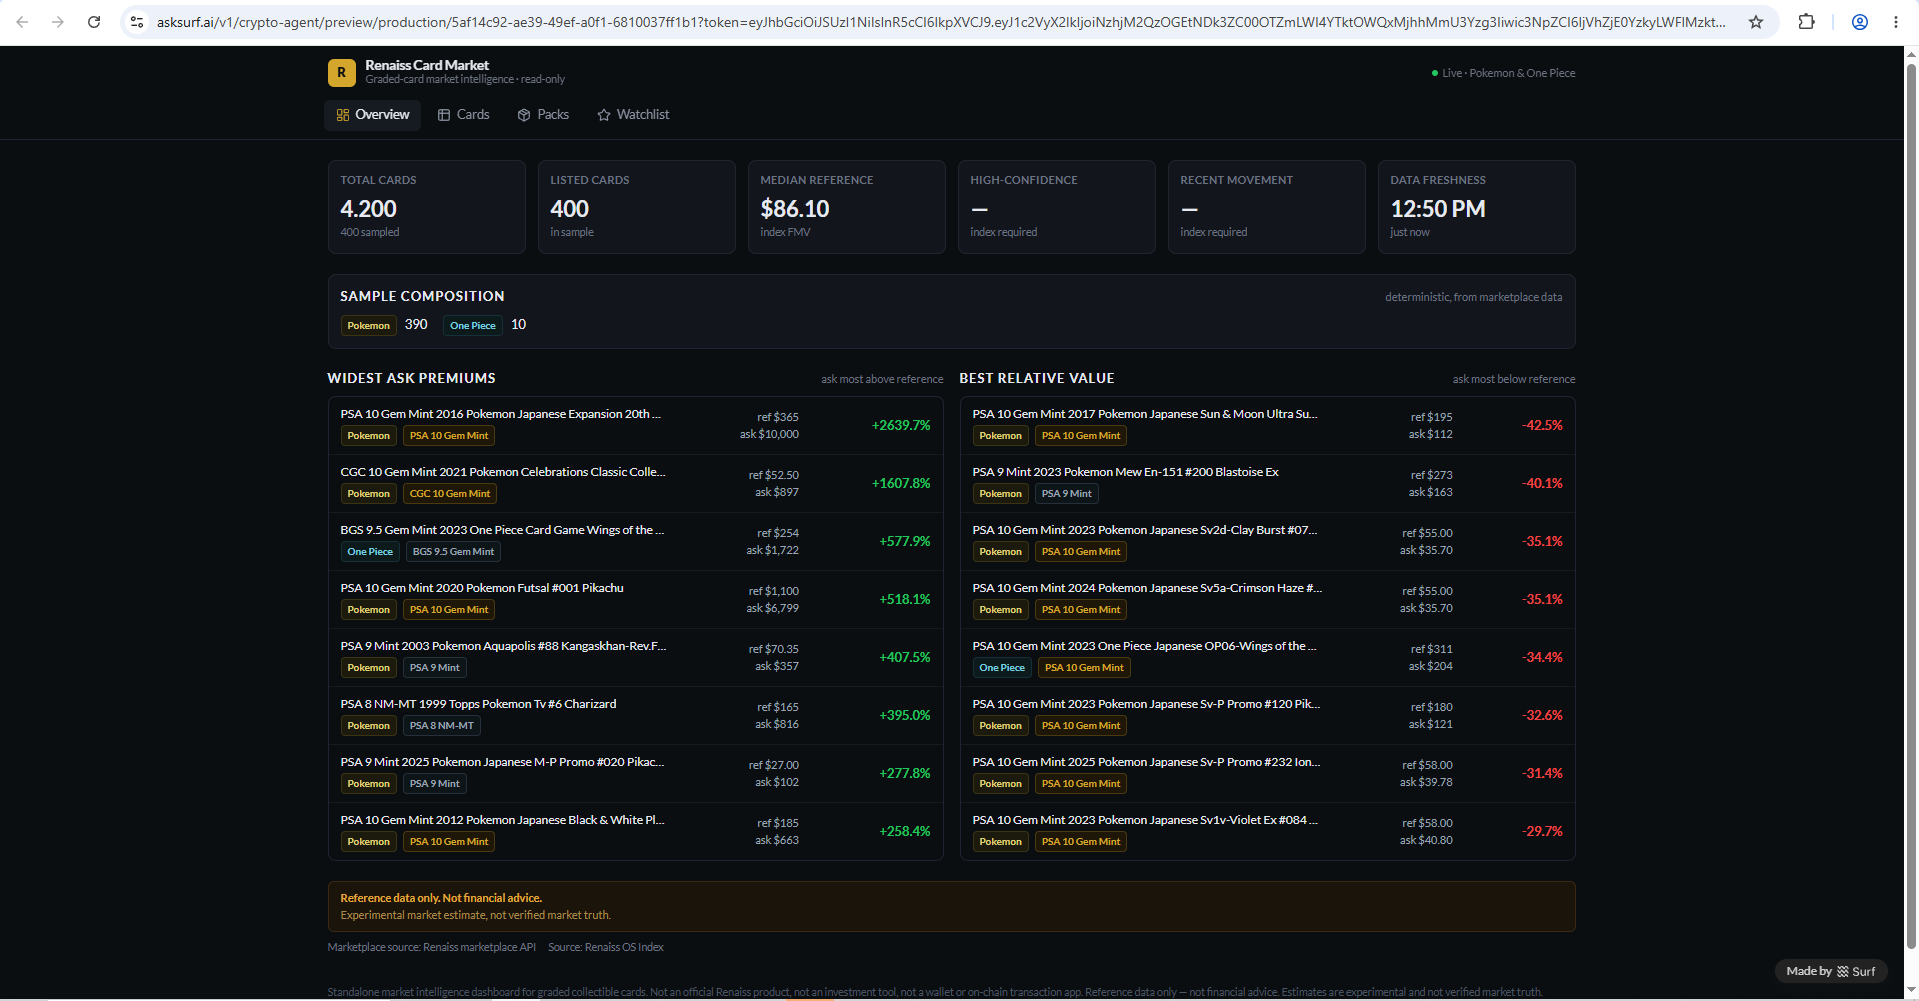This screenshot has height=1001, width=1919.
Task: Open the 2016 Pokemon Japanese Expansion 20th row
Action: click(636, 425)
